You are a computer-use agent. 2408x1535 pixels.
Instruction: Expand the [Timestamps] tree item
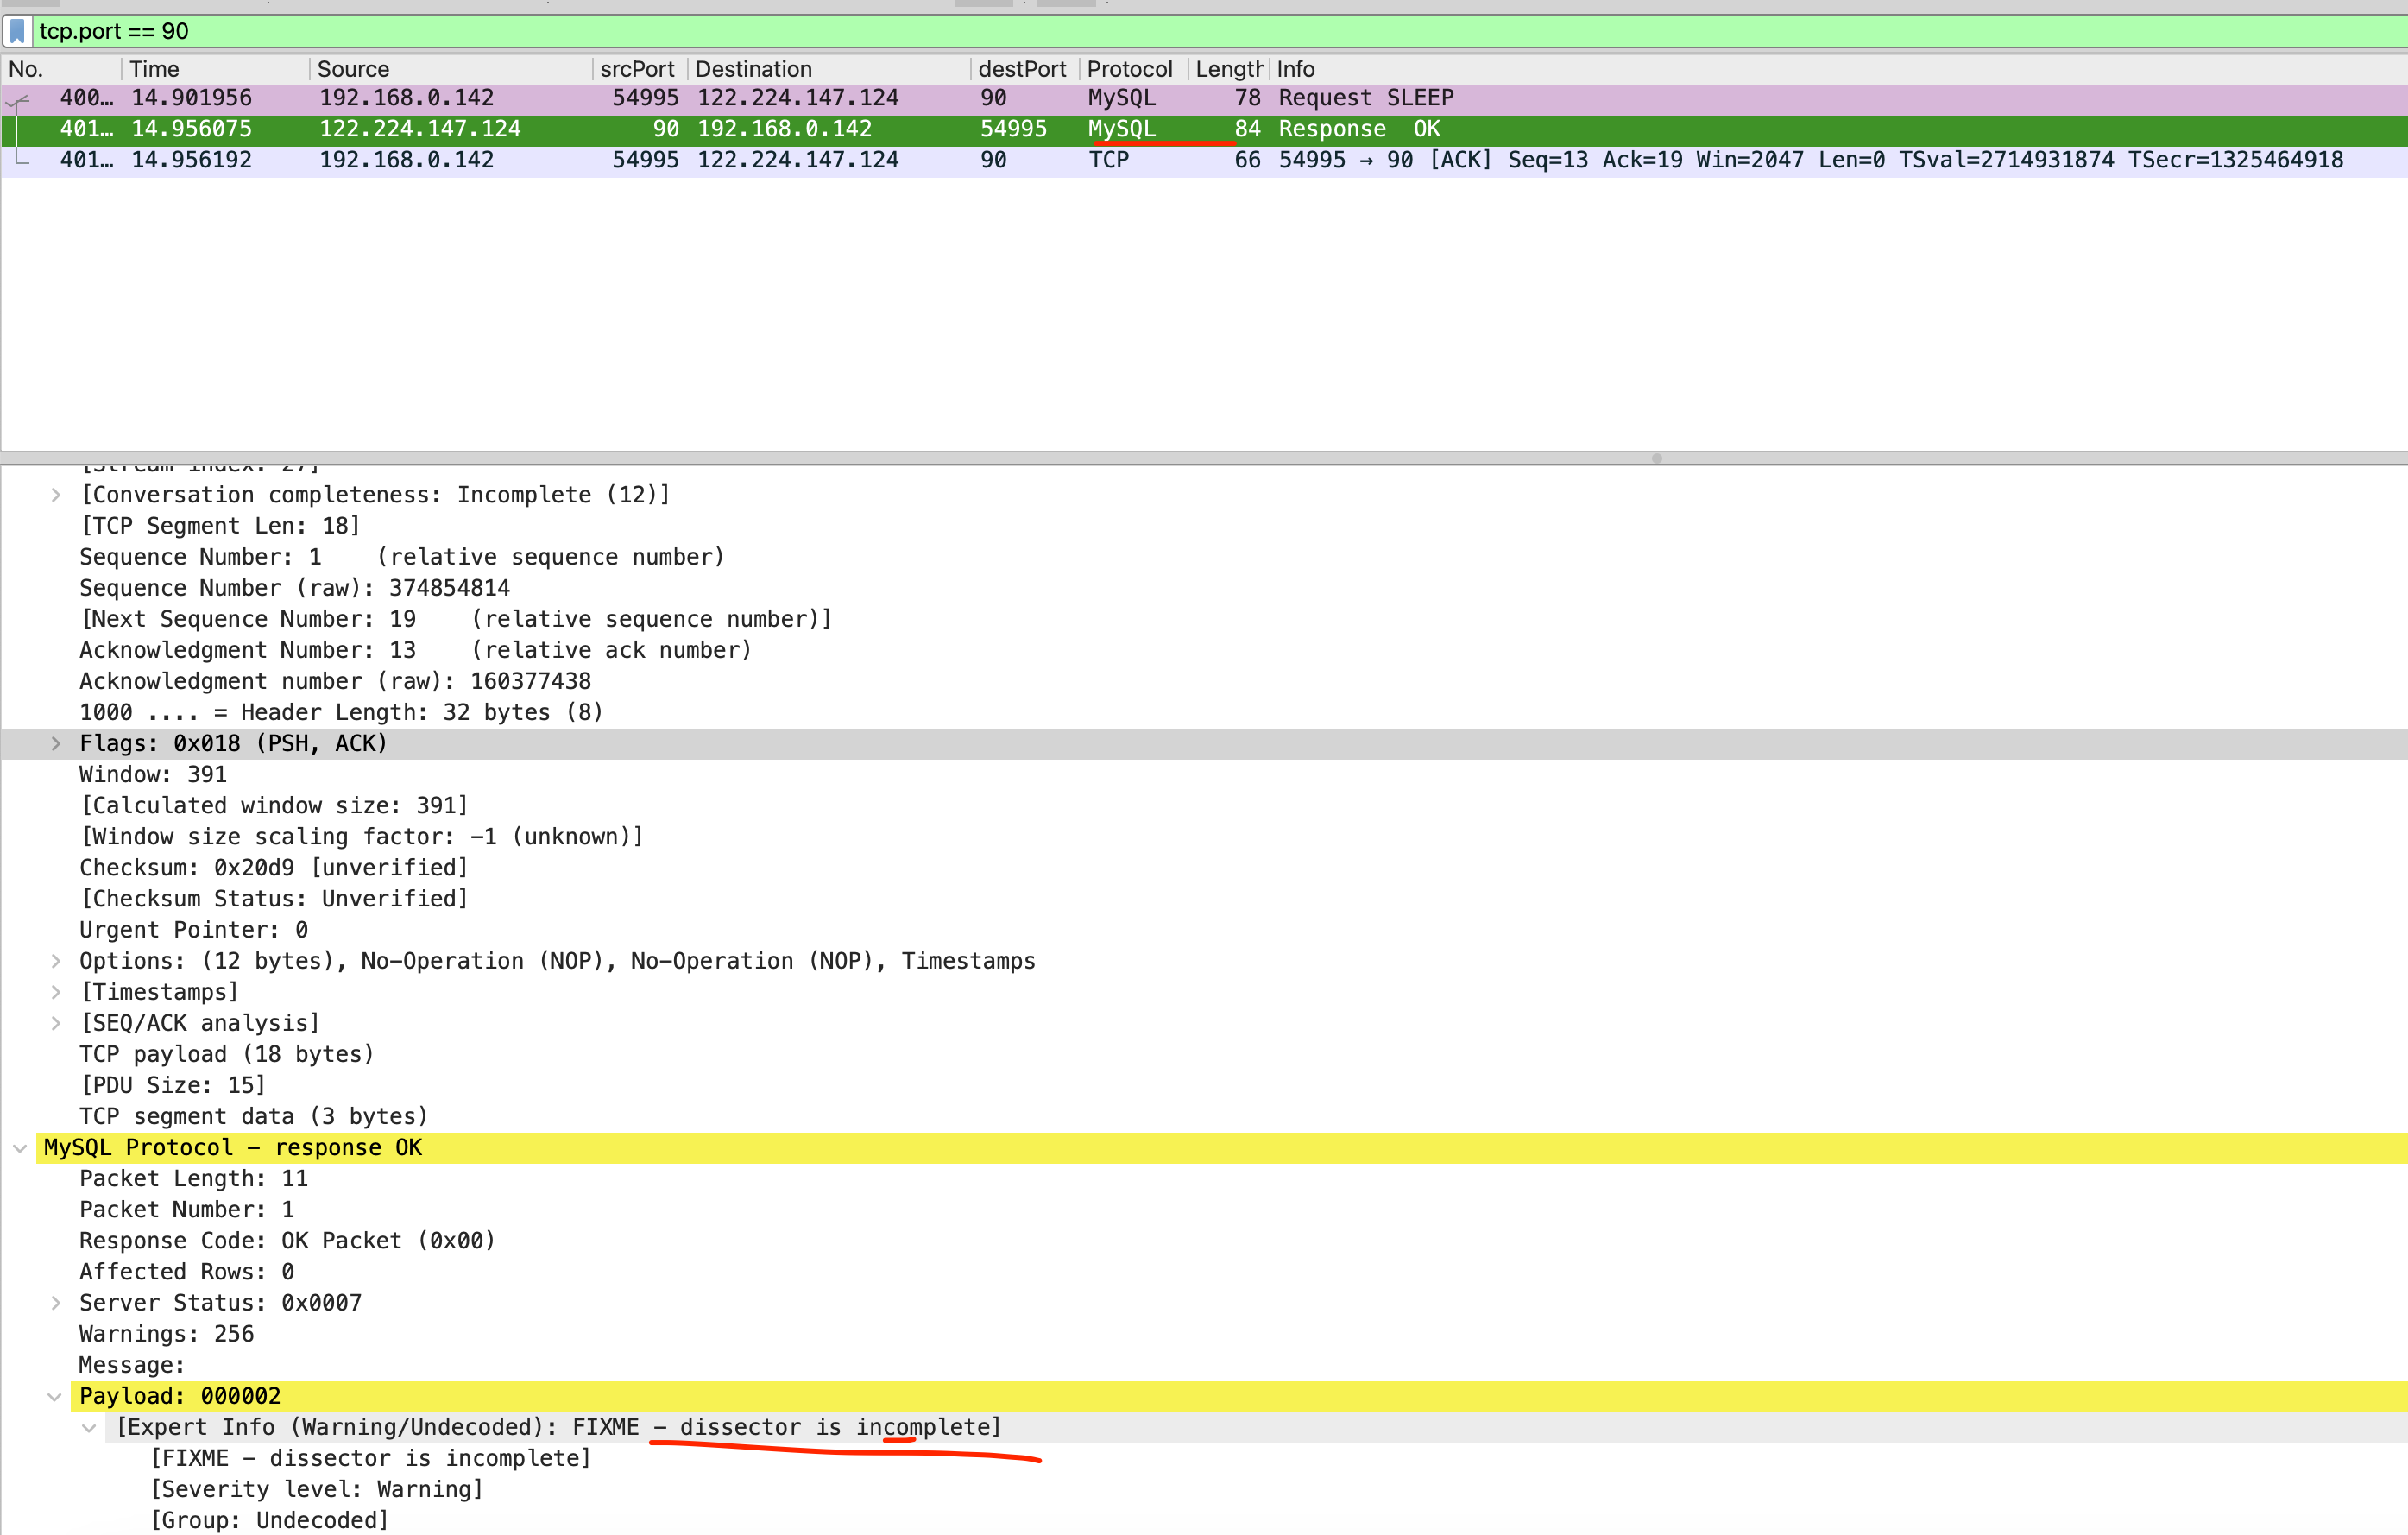coord(56,993)
